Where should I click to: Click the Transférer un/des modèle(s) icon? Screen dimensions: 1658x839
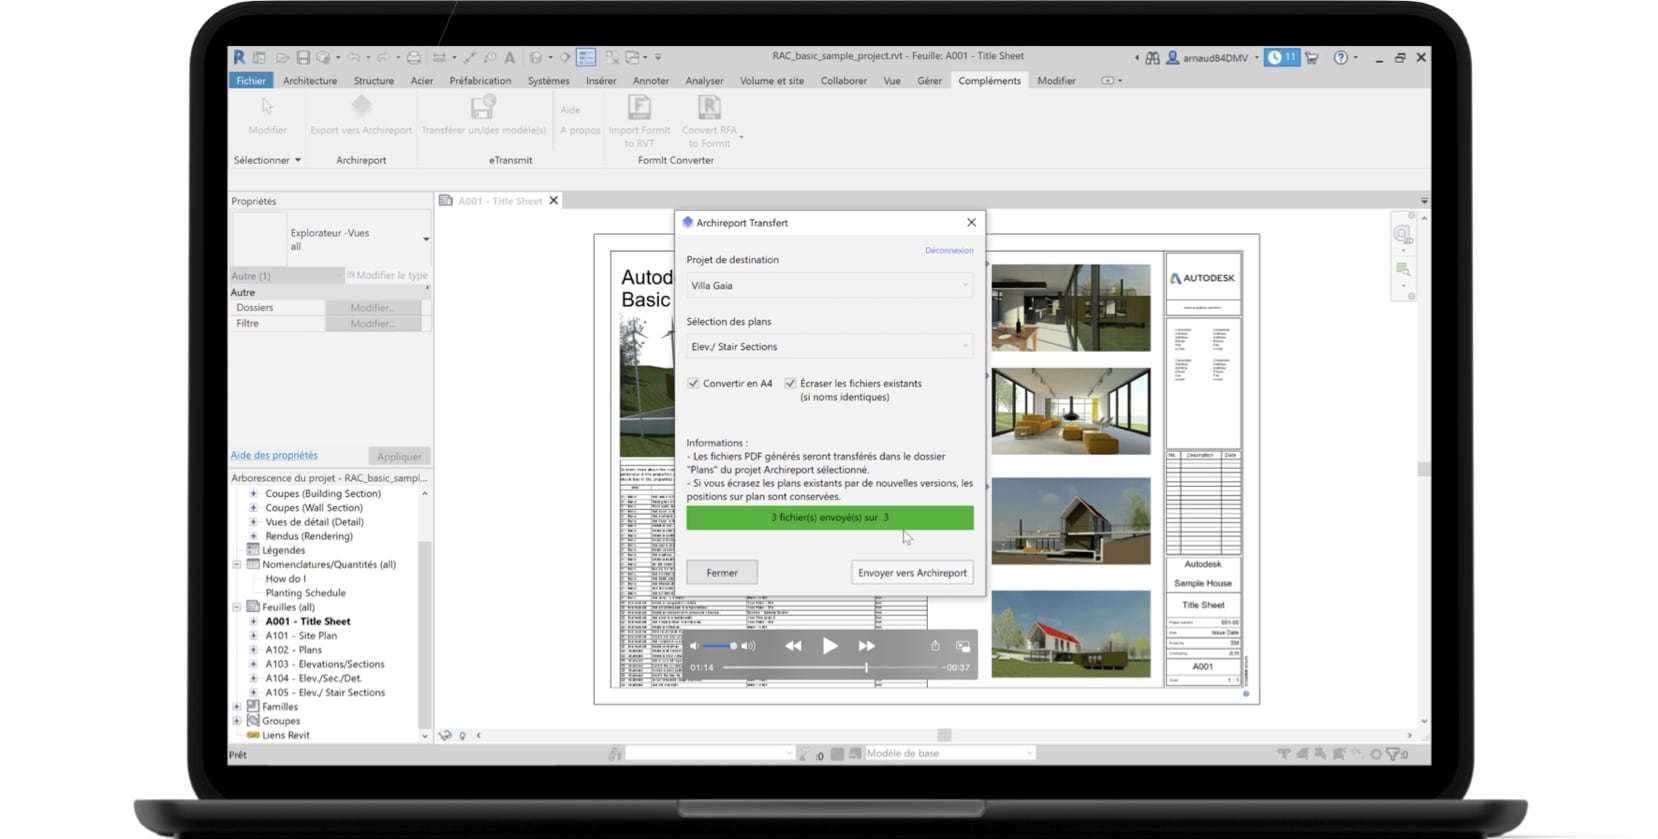(483, 106)
